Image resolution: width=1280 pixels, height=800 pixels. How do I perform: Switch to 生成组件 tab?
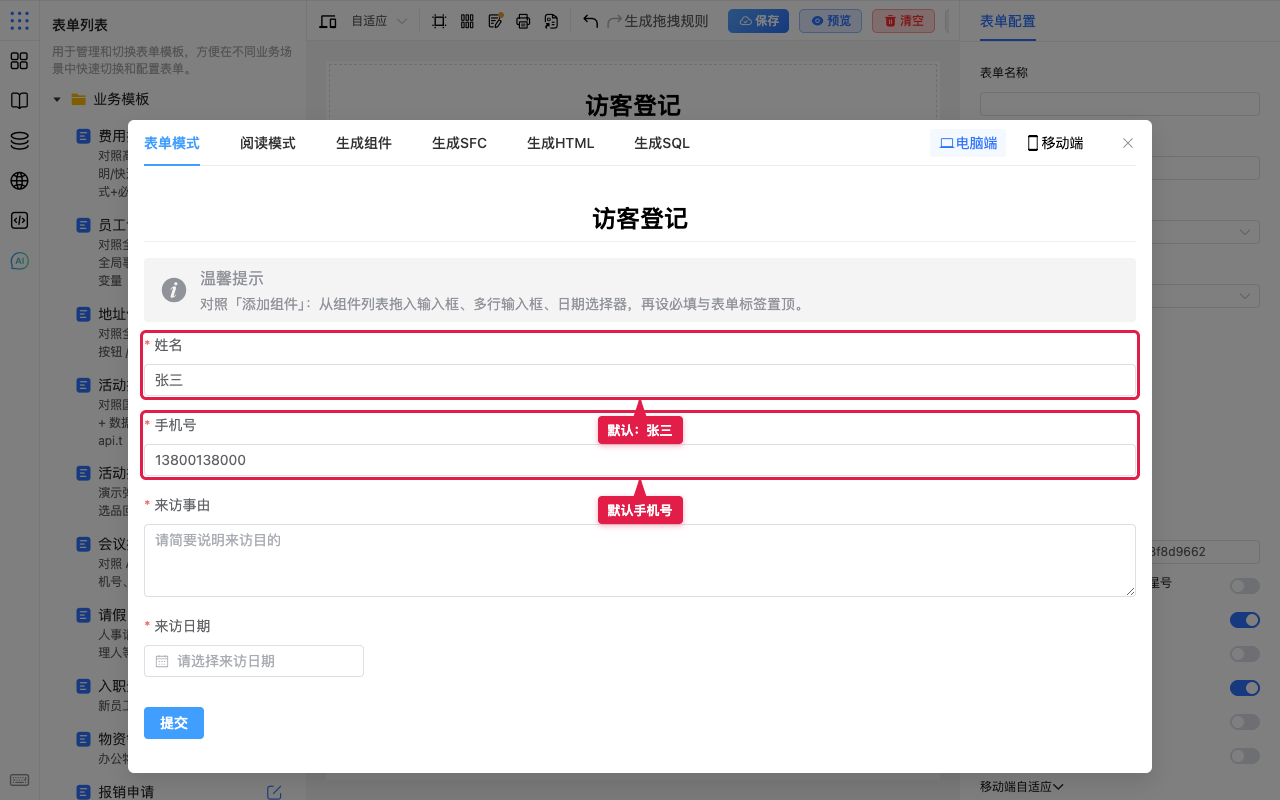click(x=364, y=143)
